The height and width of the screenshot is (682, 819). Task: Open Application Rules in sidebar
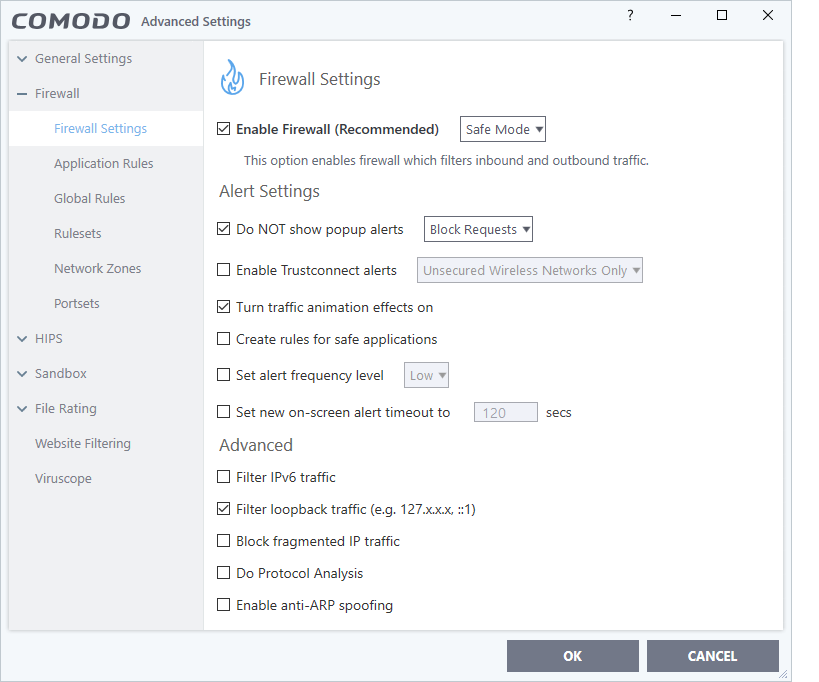(103, 164)
